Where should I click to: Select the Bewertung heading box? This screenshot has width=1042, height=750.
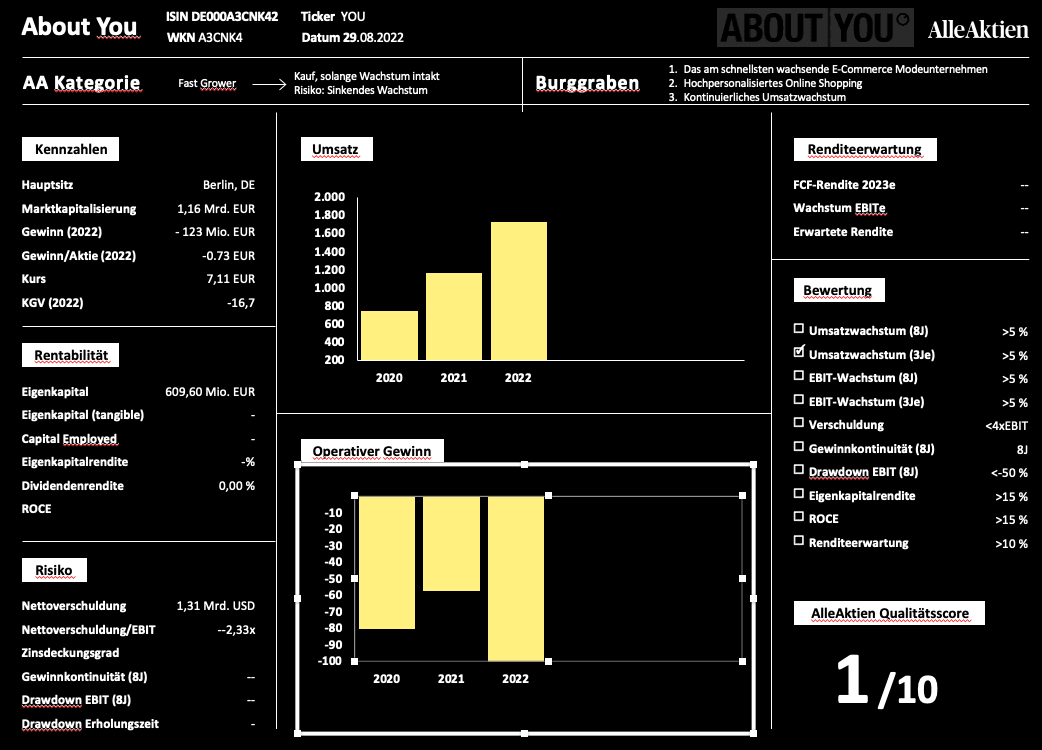[x=839, y=290]
